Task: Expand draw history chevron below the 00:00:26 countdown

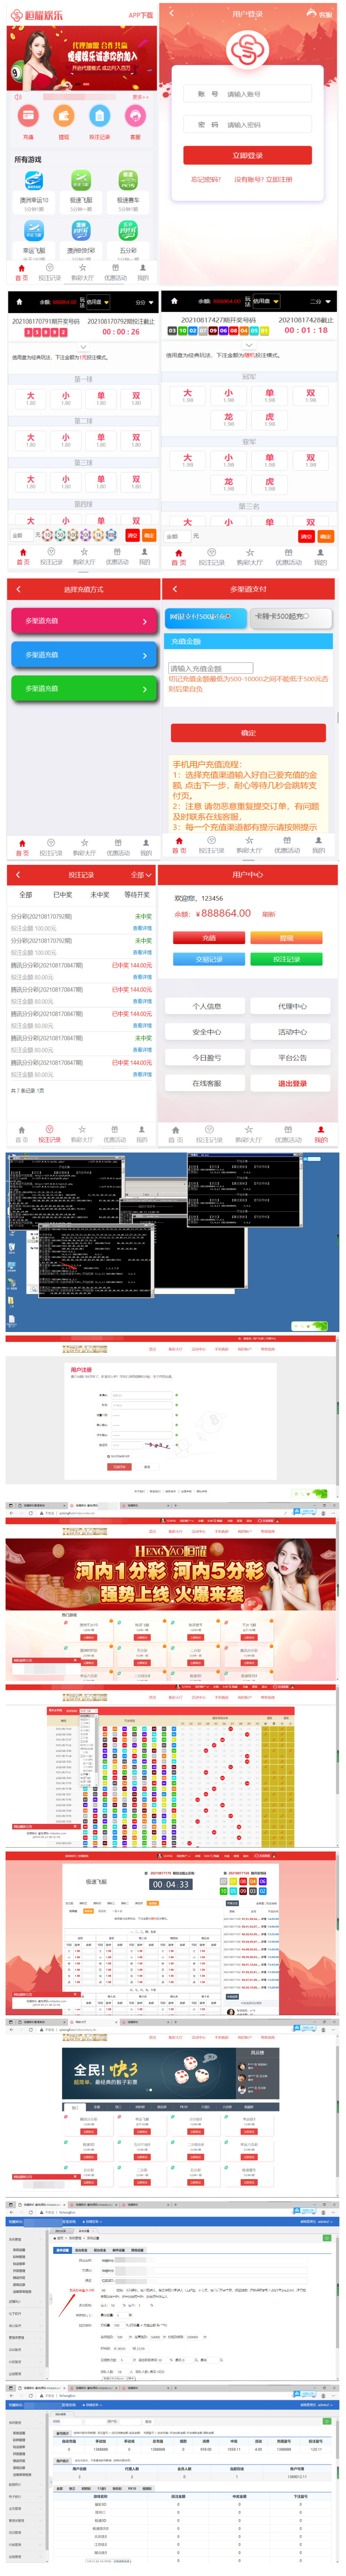Action: point(83,347)
